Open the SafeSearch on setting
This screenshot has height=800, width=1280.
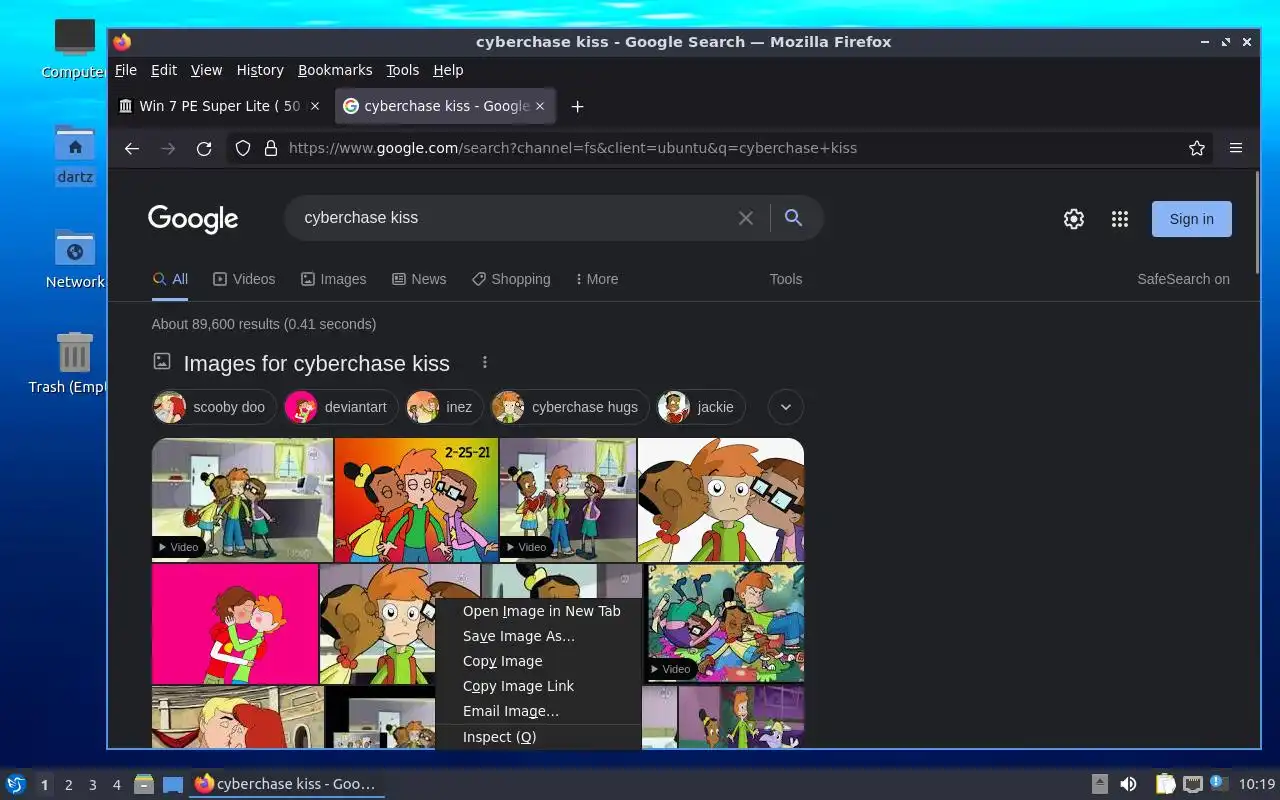pos(1183,279)
